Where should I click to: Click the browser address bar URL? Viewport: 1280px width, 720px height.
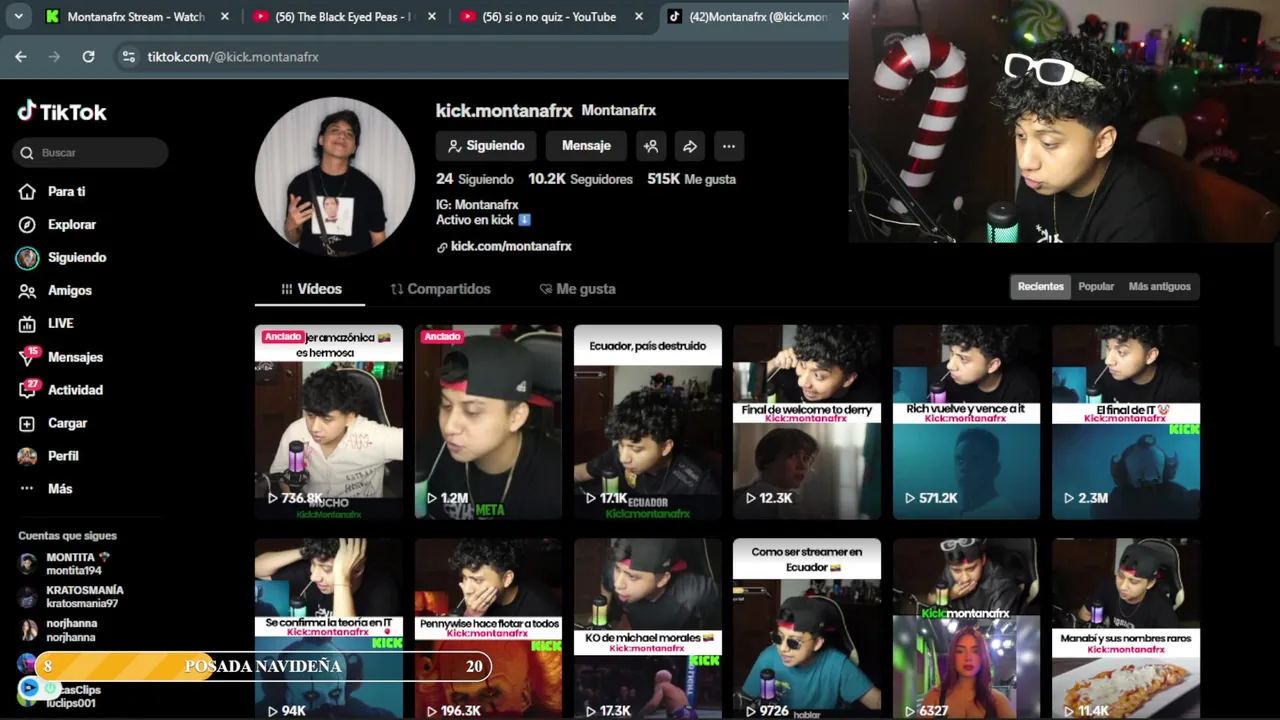pos(233,57)
